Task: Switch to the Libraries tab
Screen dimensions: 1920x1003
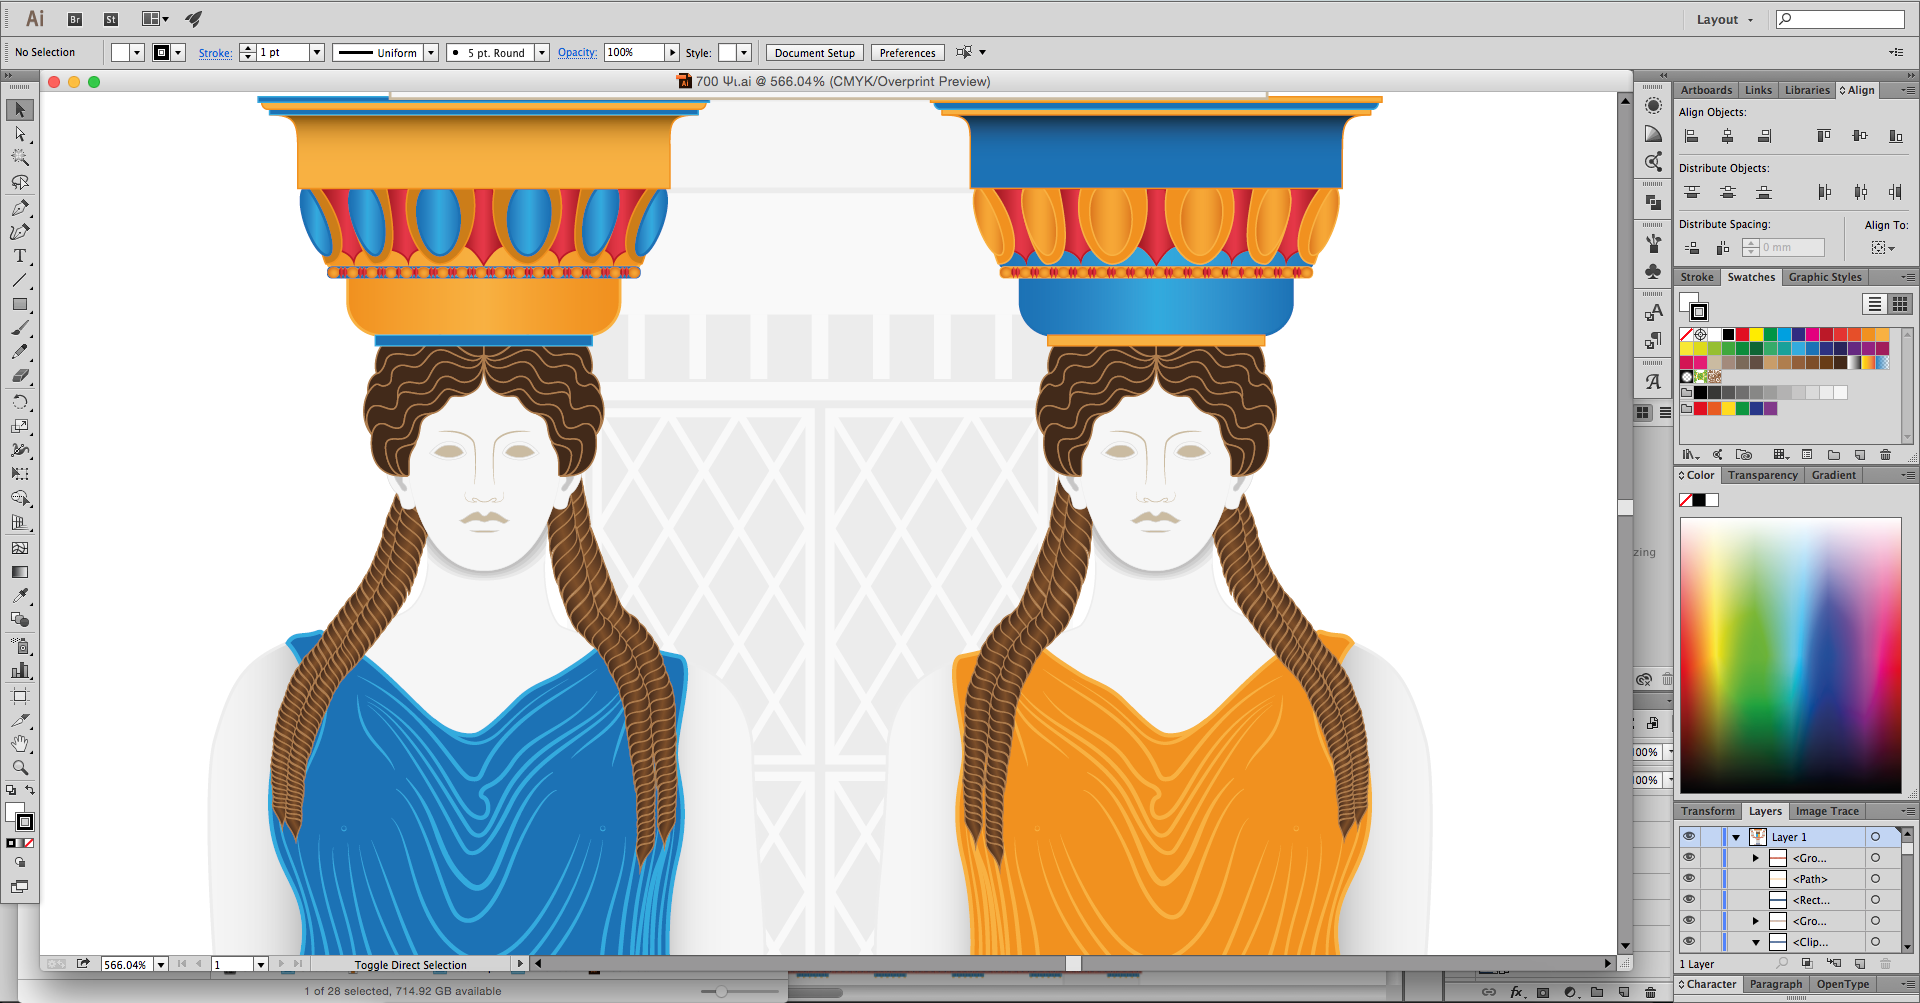Action: coord(1807,90)
